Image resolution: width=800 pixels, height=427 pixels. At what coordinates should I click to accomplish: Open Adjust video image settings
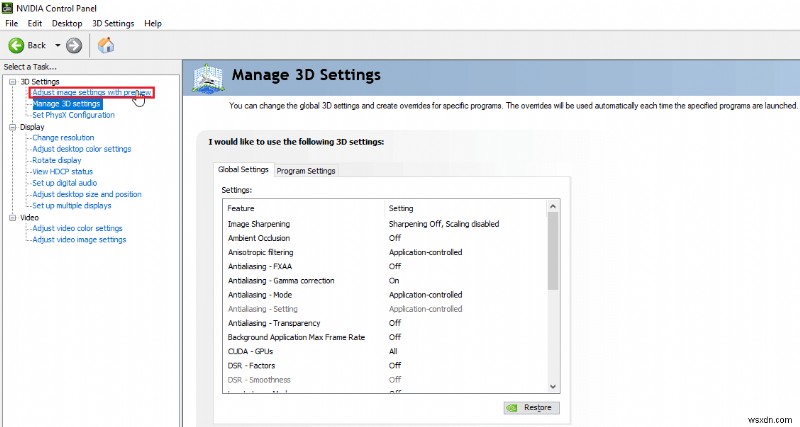[79, 239]
